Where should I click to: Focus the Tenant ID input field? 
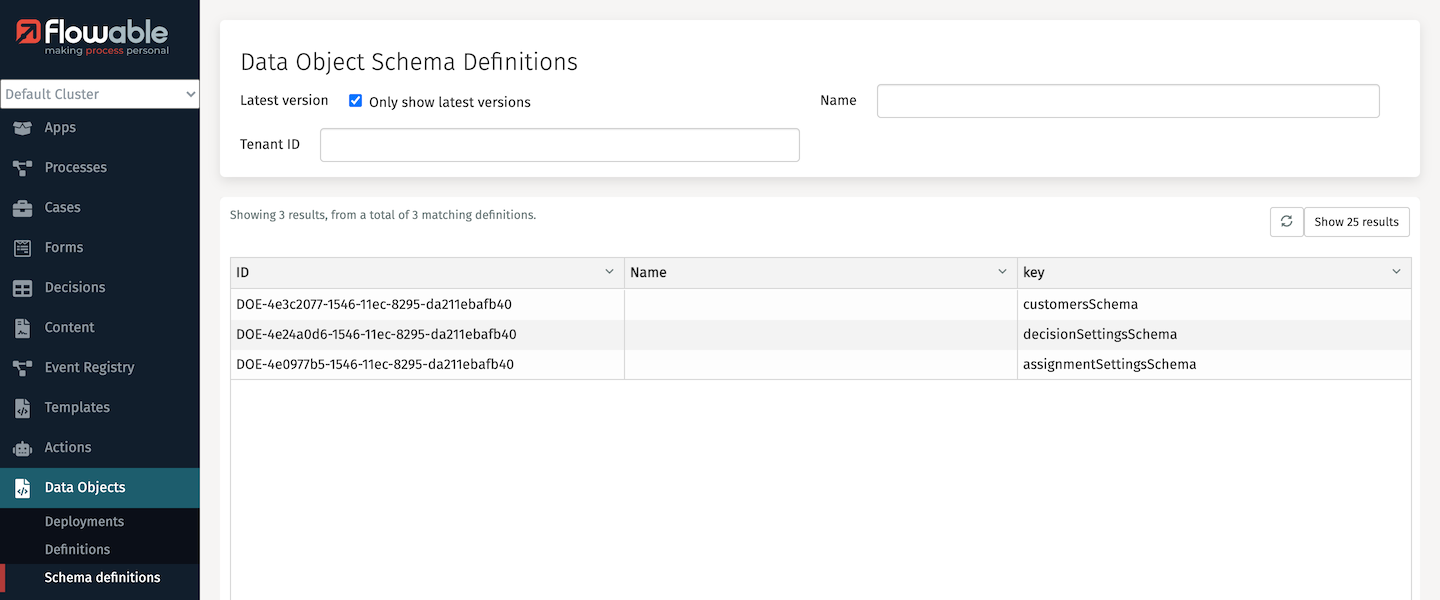[x=559, y=145]
